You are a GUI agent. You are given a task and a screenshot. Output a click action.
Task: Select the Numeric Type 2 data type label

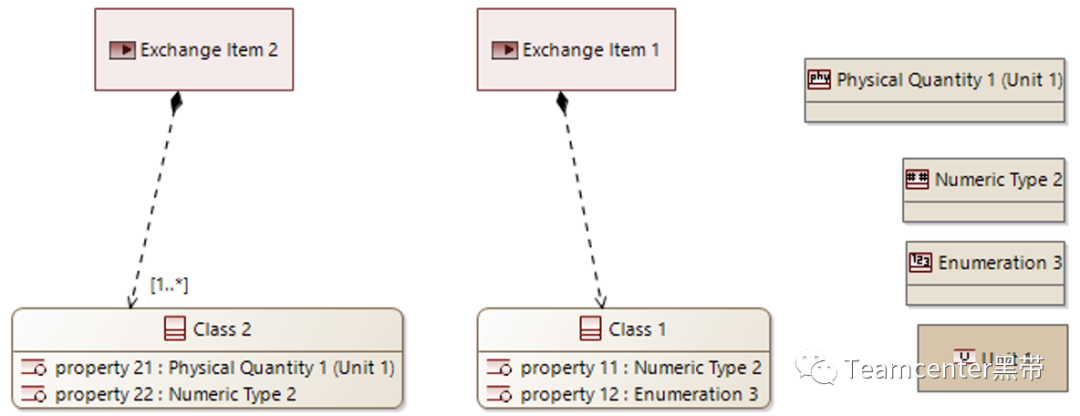tap(999, 180)
